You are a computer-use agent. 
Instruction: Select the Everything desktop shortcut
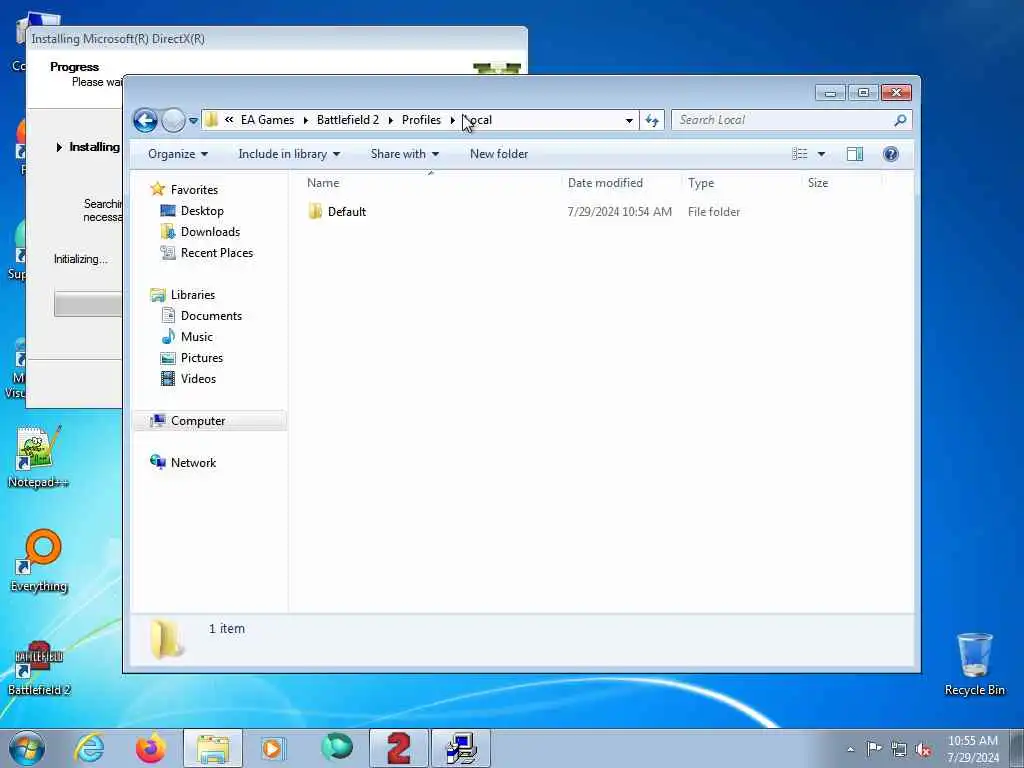[x=39, y=560]
